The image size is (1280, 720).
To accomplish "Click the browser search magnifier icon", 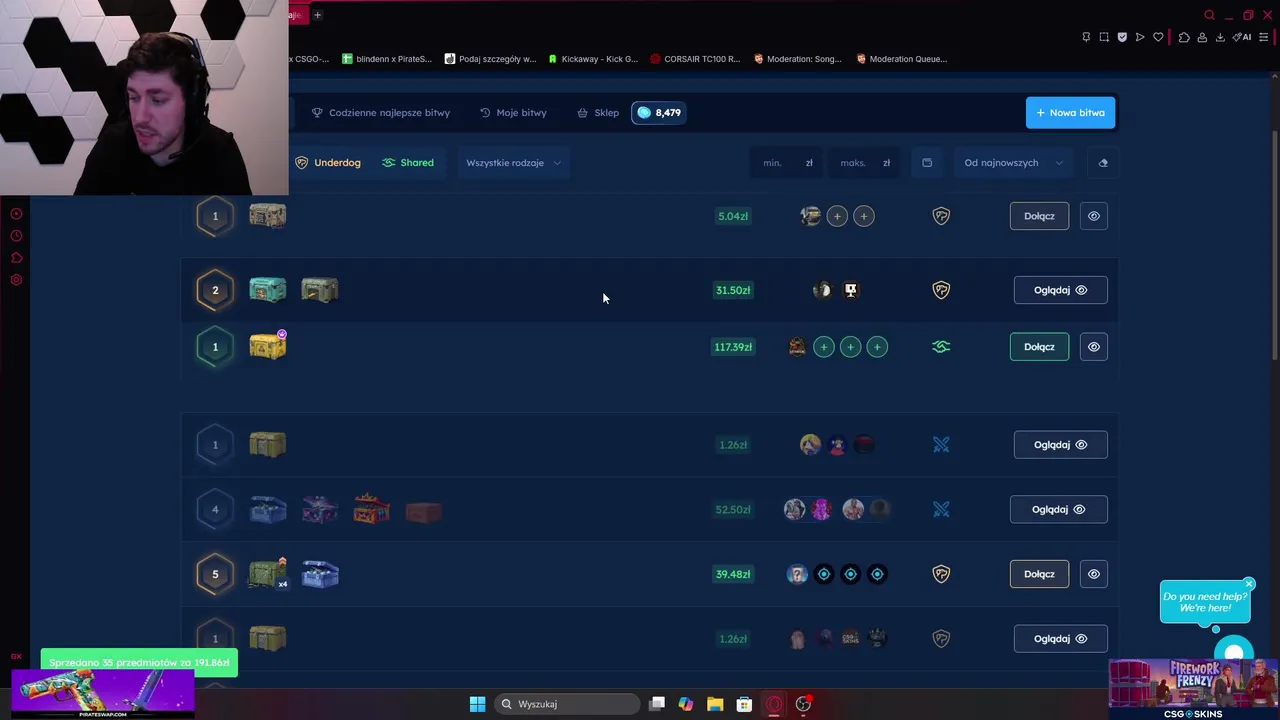I will point(1209,15).
